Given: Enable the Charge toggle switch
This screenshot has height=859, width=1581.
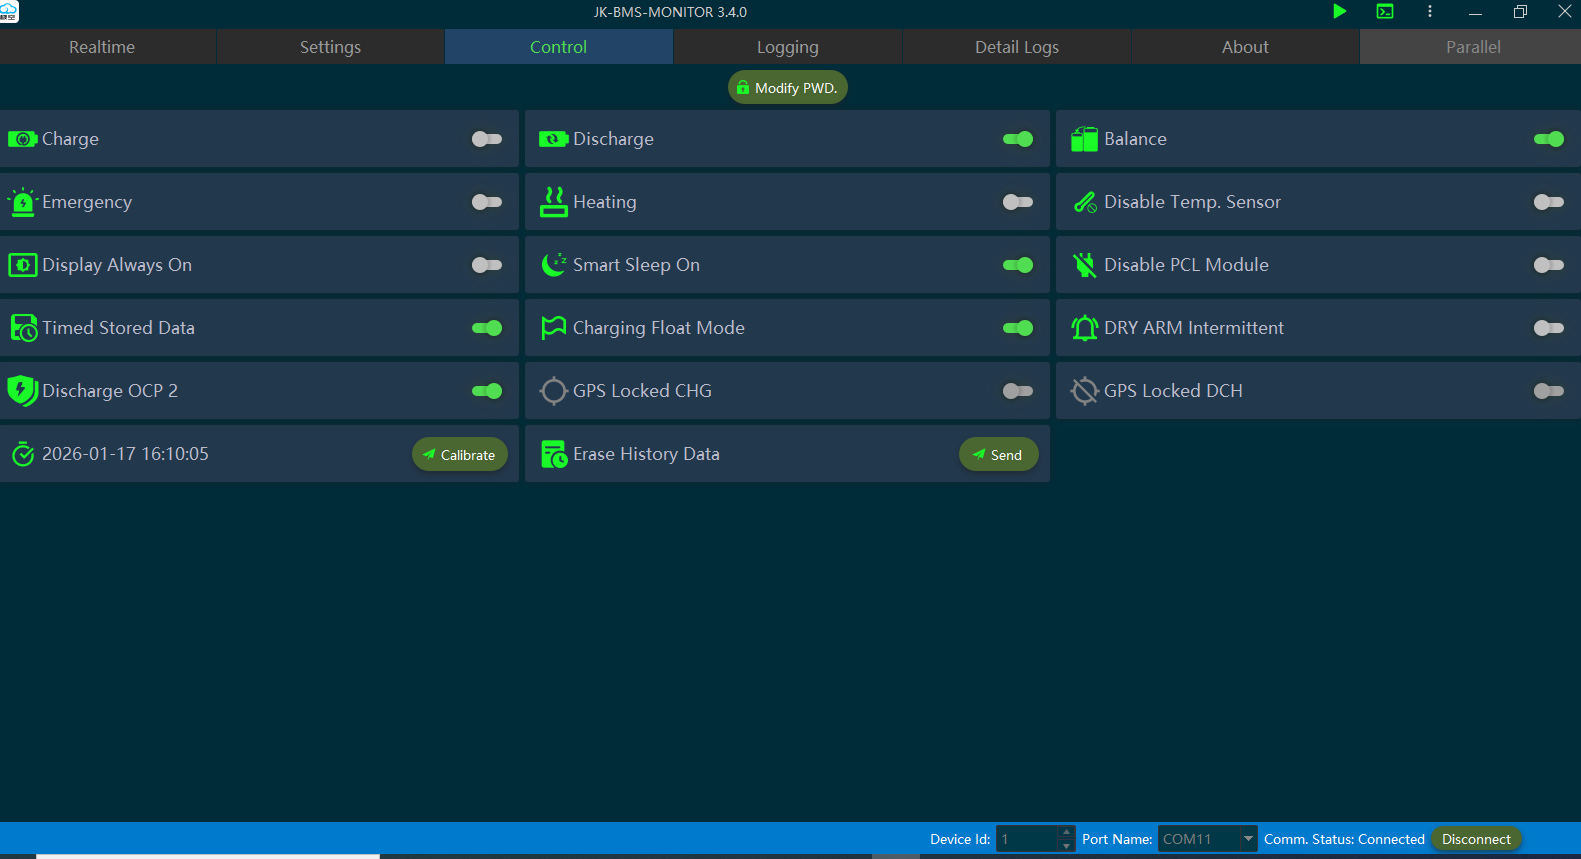Looking at the screenshot, I should 487,139.
